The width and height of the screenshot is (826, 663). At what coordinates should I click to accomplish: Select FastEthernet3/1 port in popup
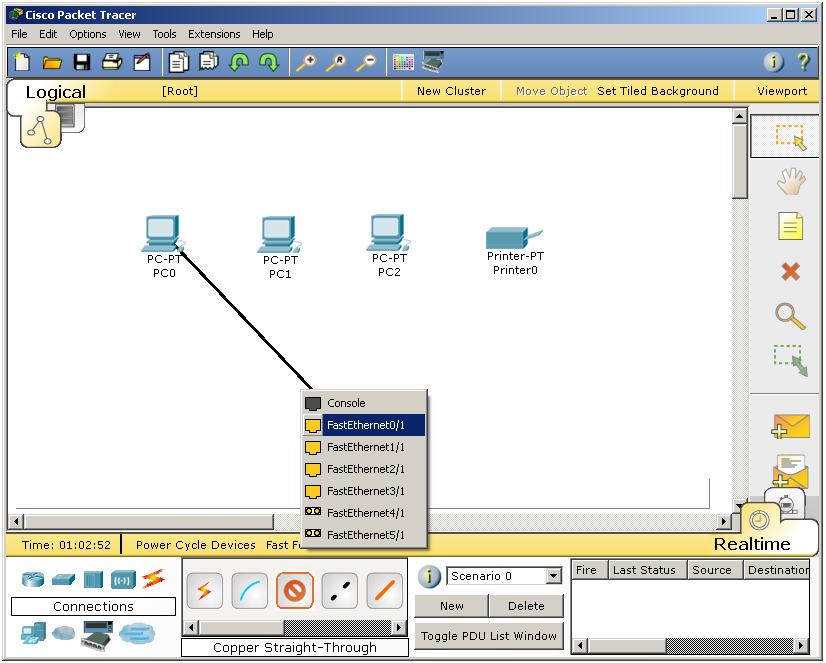364,491
